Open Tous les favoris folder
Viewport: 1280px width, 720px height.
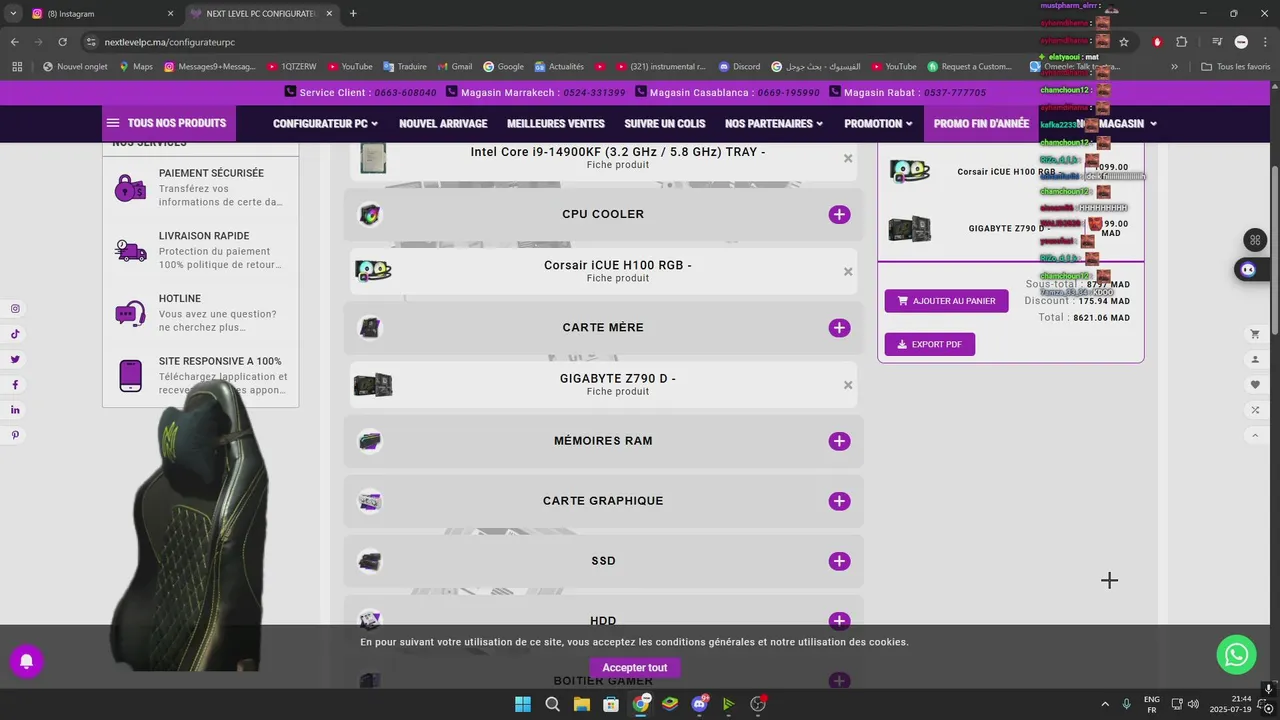(1235, 67)
